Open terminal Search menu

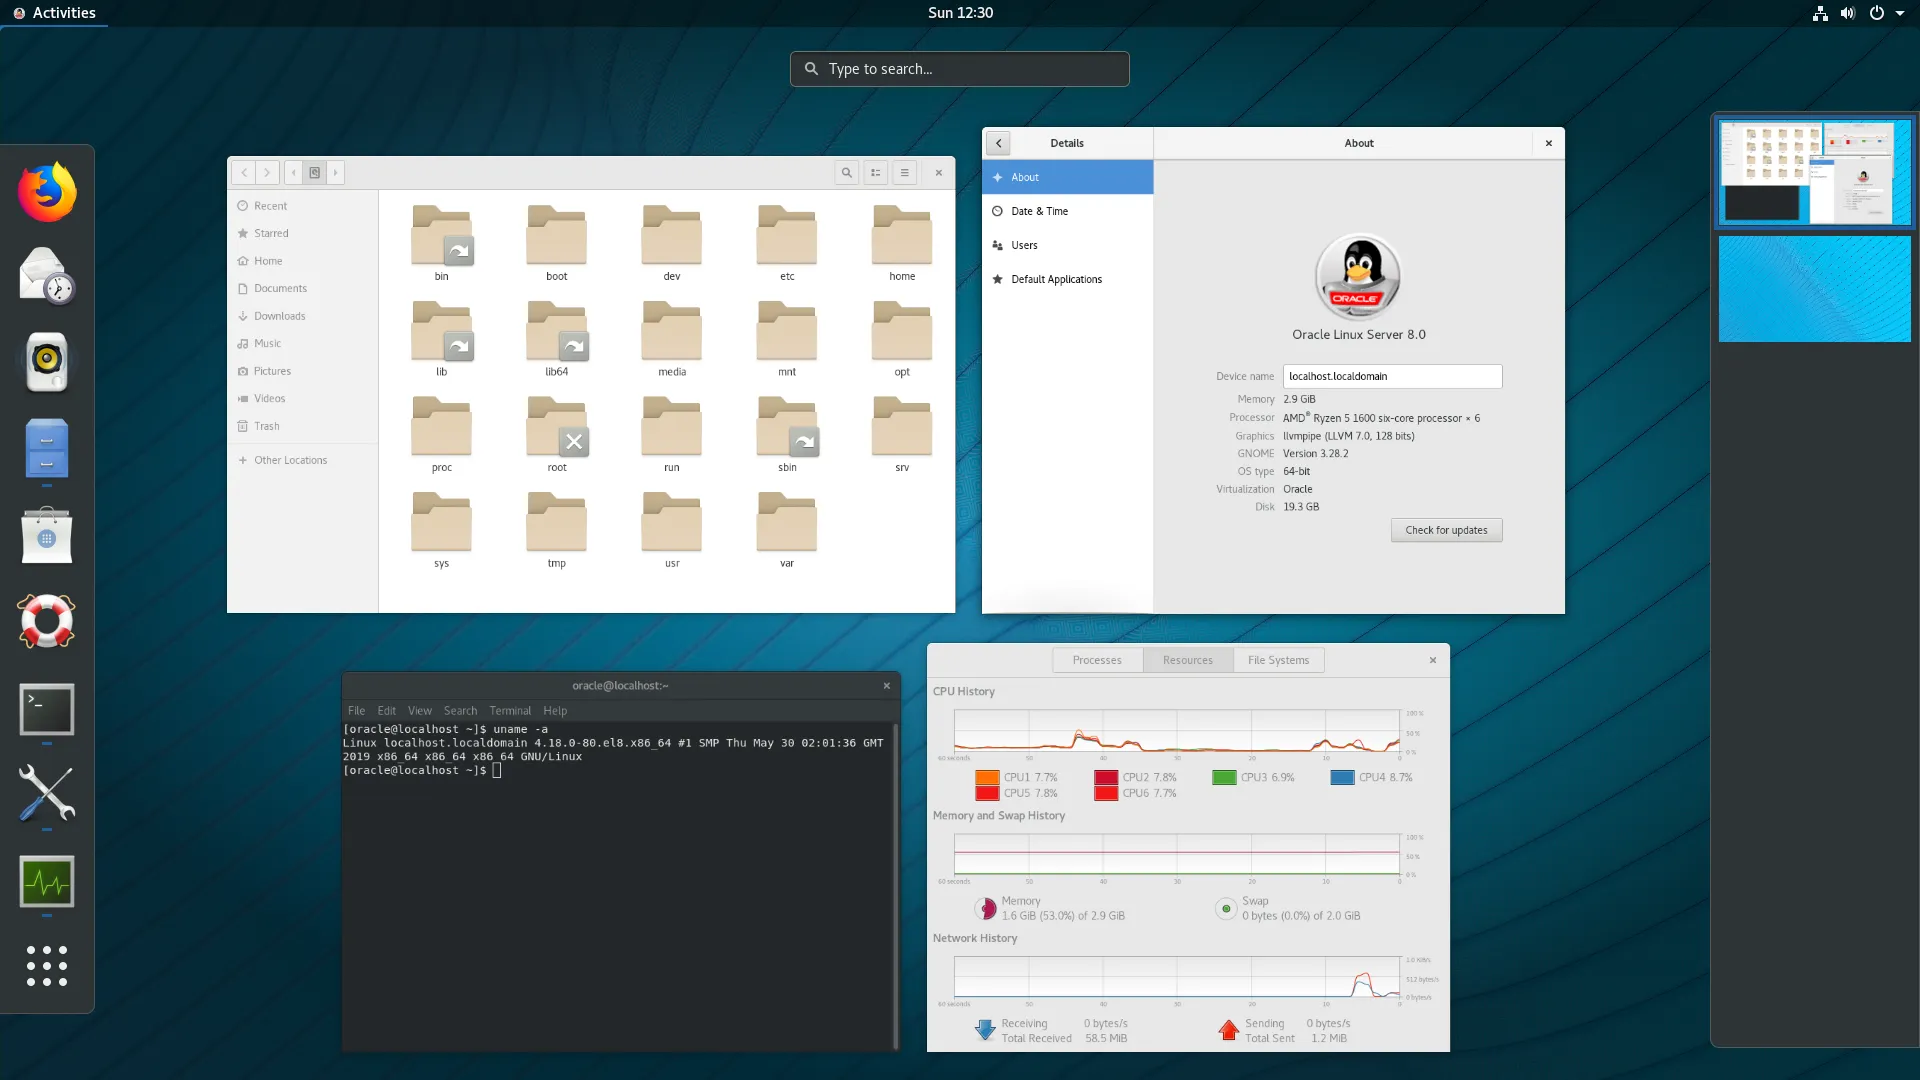pos(461,711)
